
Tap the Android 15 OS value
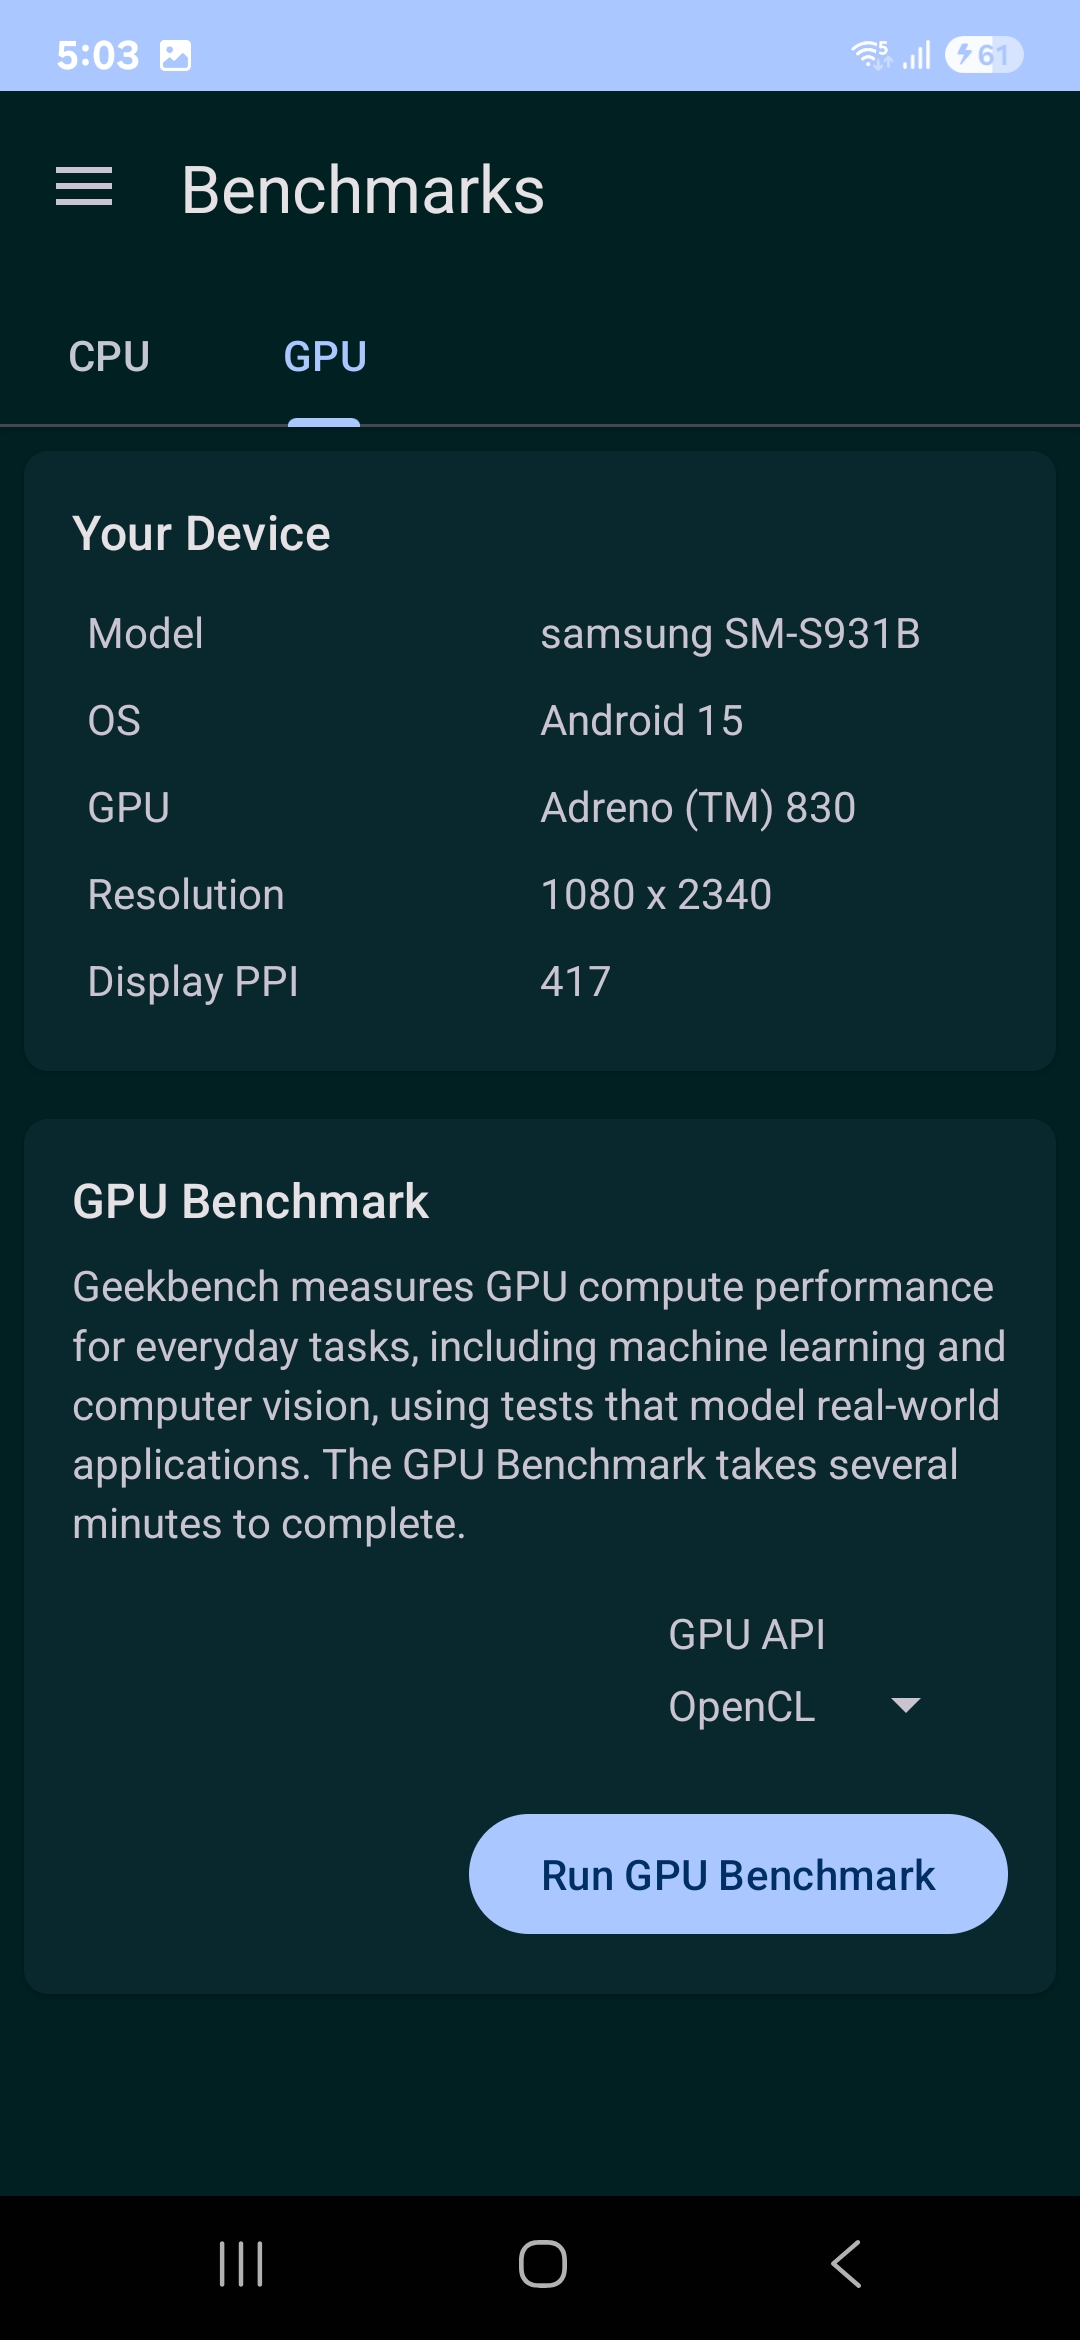642,721
